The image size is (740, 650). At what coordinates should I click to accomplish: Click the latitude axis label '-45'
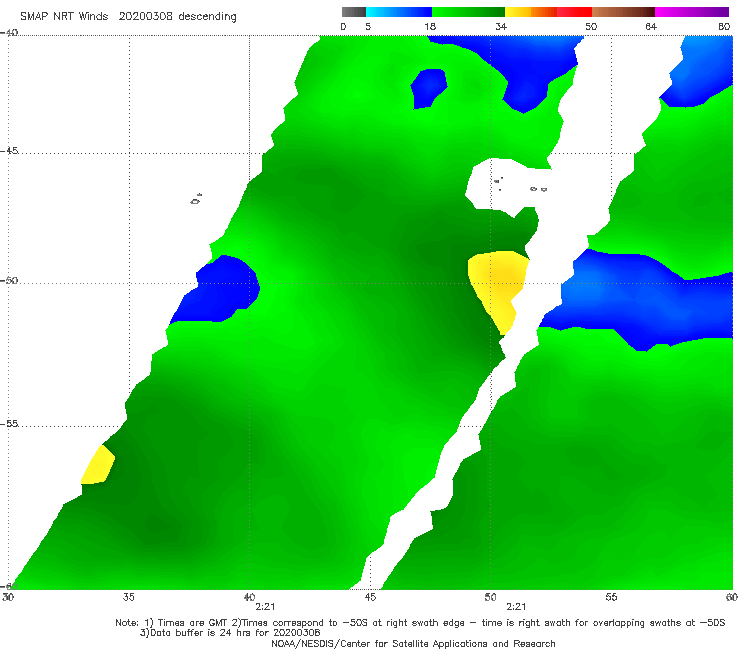pos(9,151)
